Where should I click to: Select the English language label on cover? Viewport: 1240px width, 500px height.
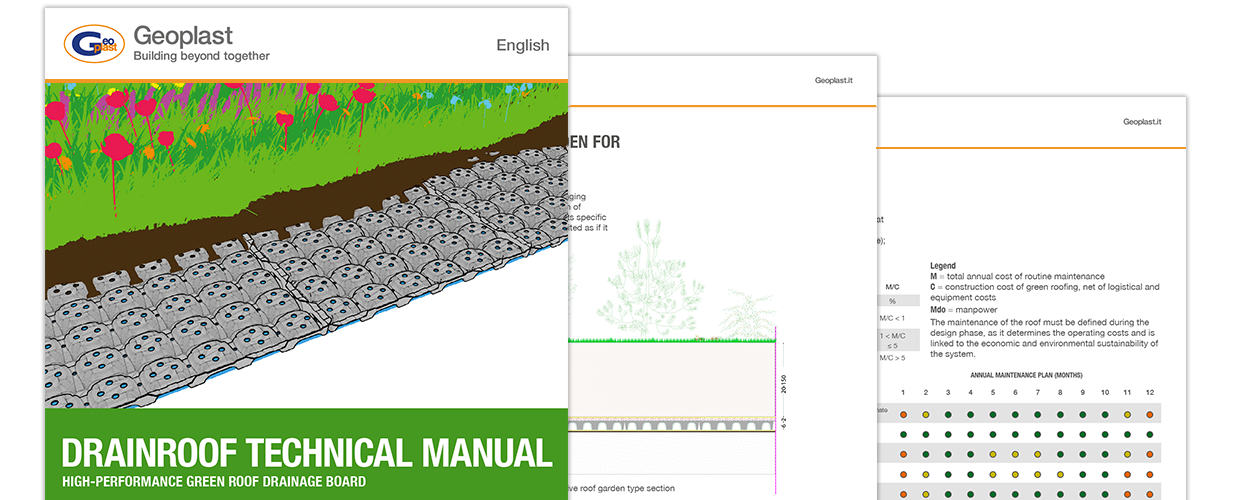point(522,45)
